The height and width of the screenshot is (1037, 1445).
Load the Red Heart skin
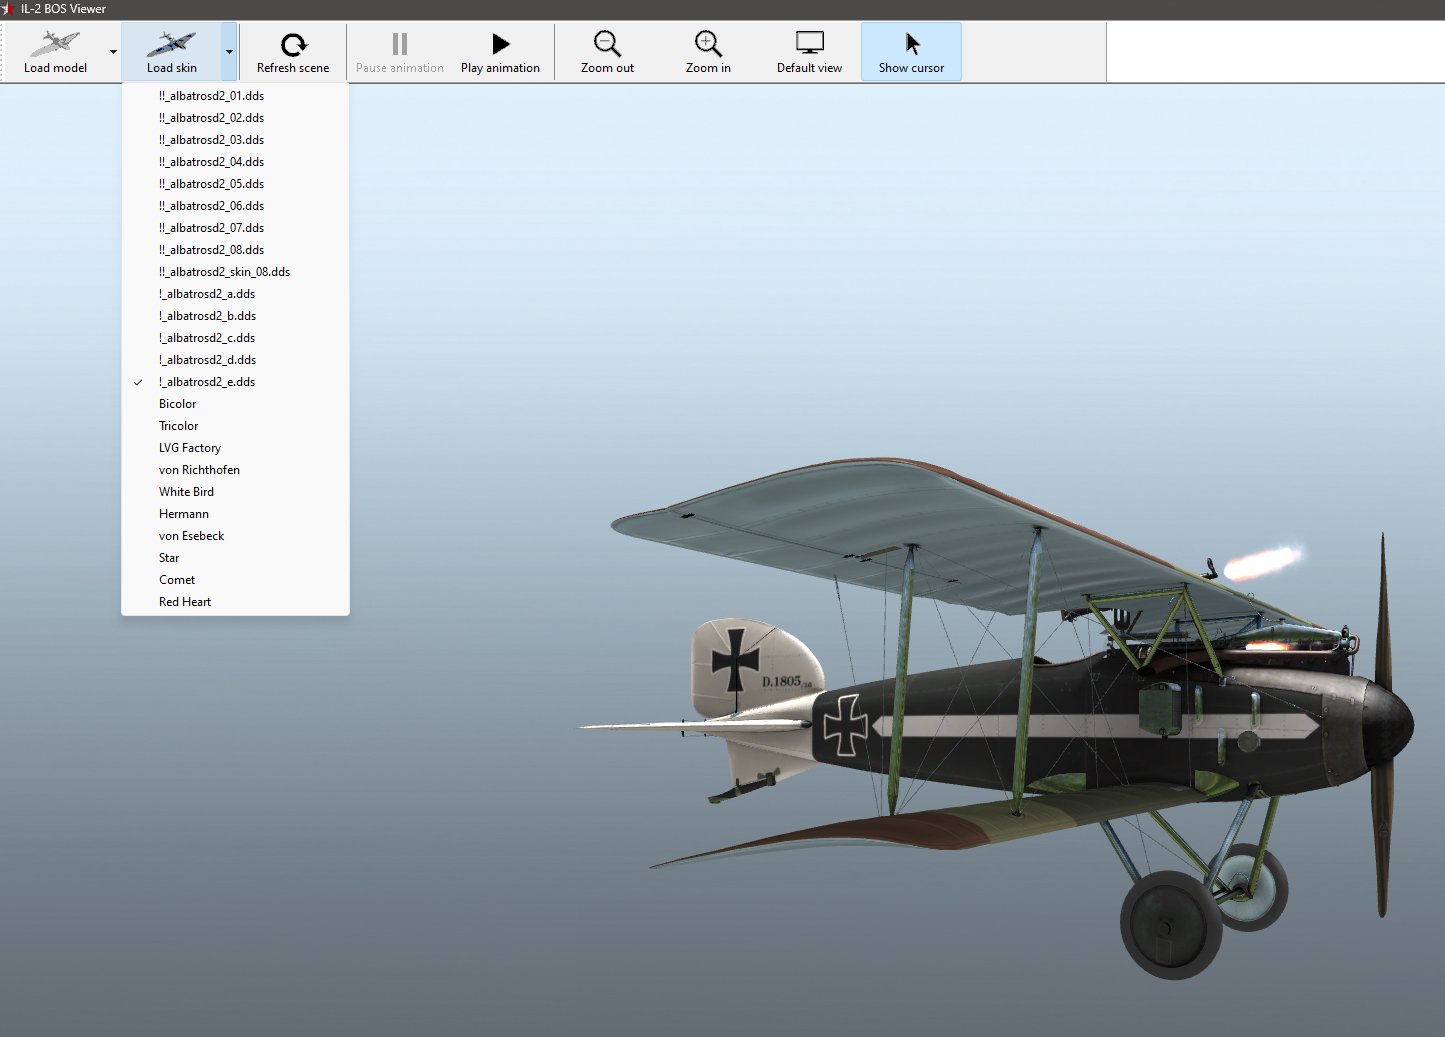pyautogui.click(x=235, y=602)
